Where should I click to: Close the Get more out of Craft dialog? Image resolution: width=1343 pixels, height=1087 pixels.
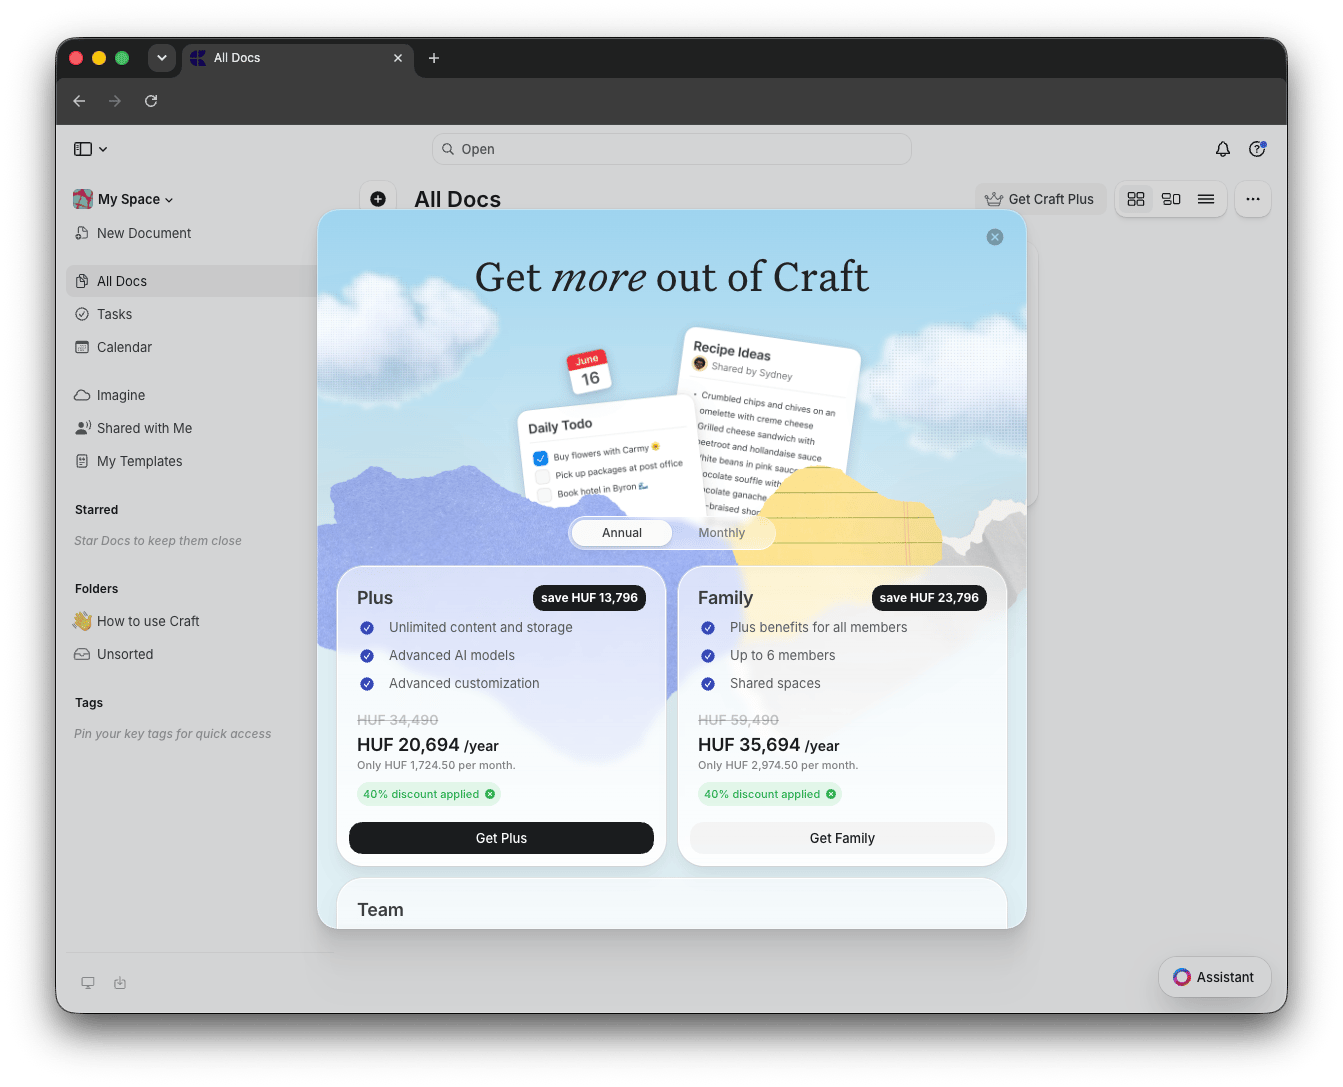click(994, 237)
